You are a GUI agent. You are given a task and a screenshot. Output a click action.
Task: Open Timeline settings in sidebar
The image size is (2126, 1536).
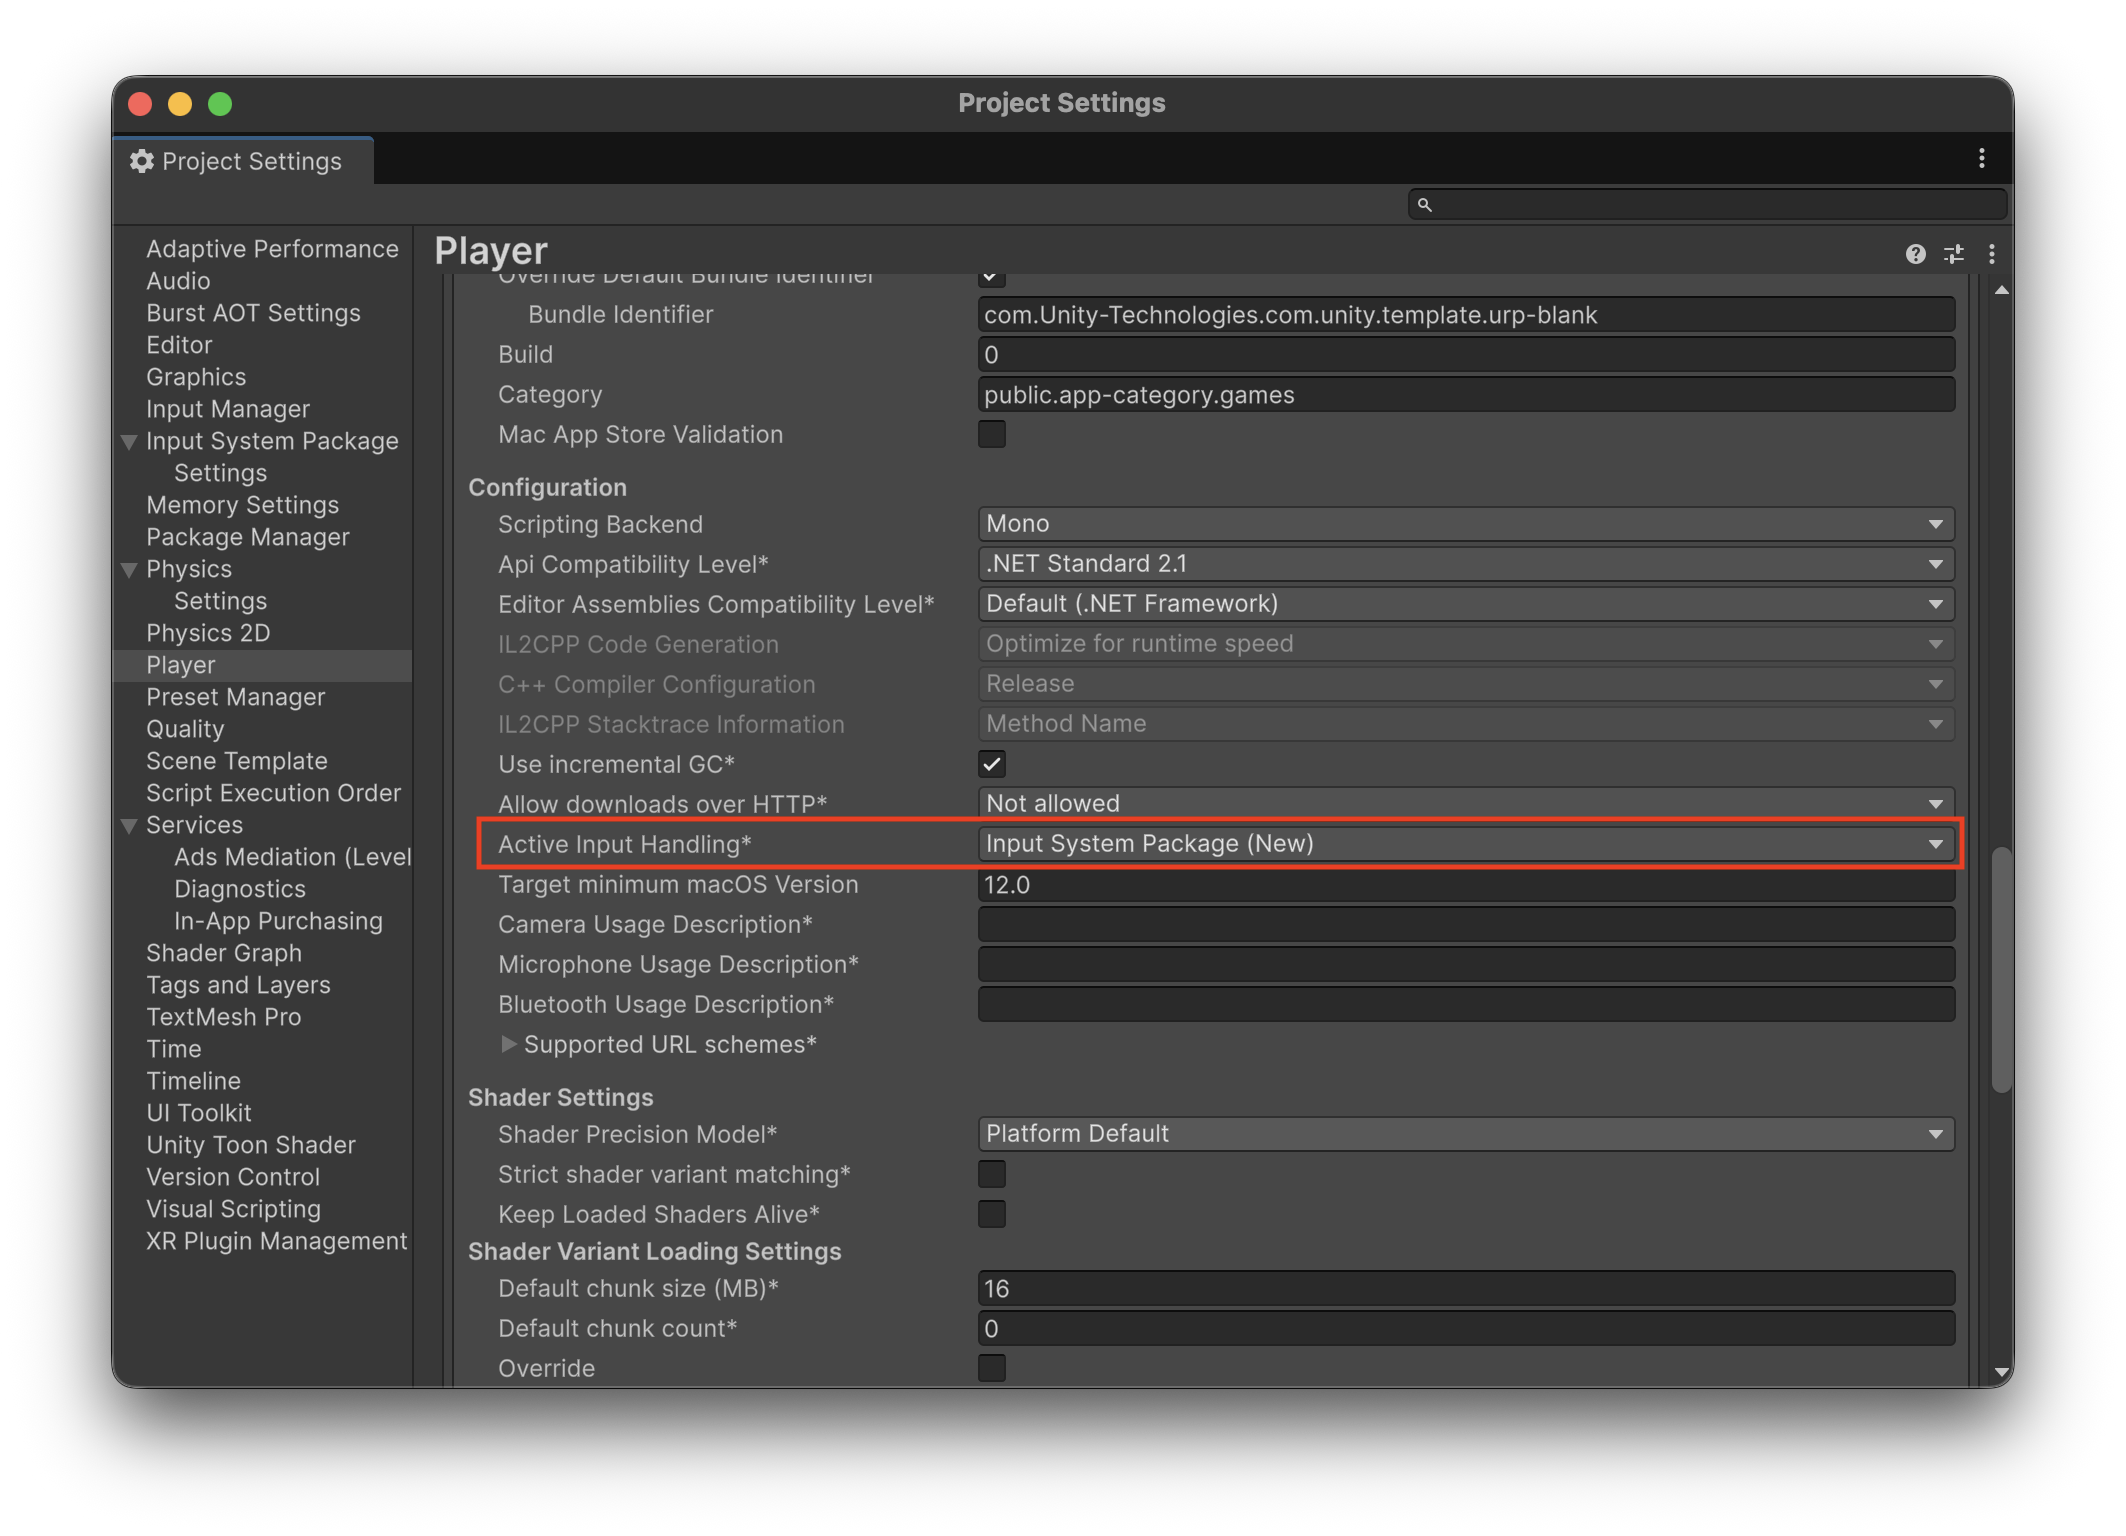pos(193,1081)
